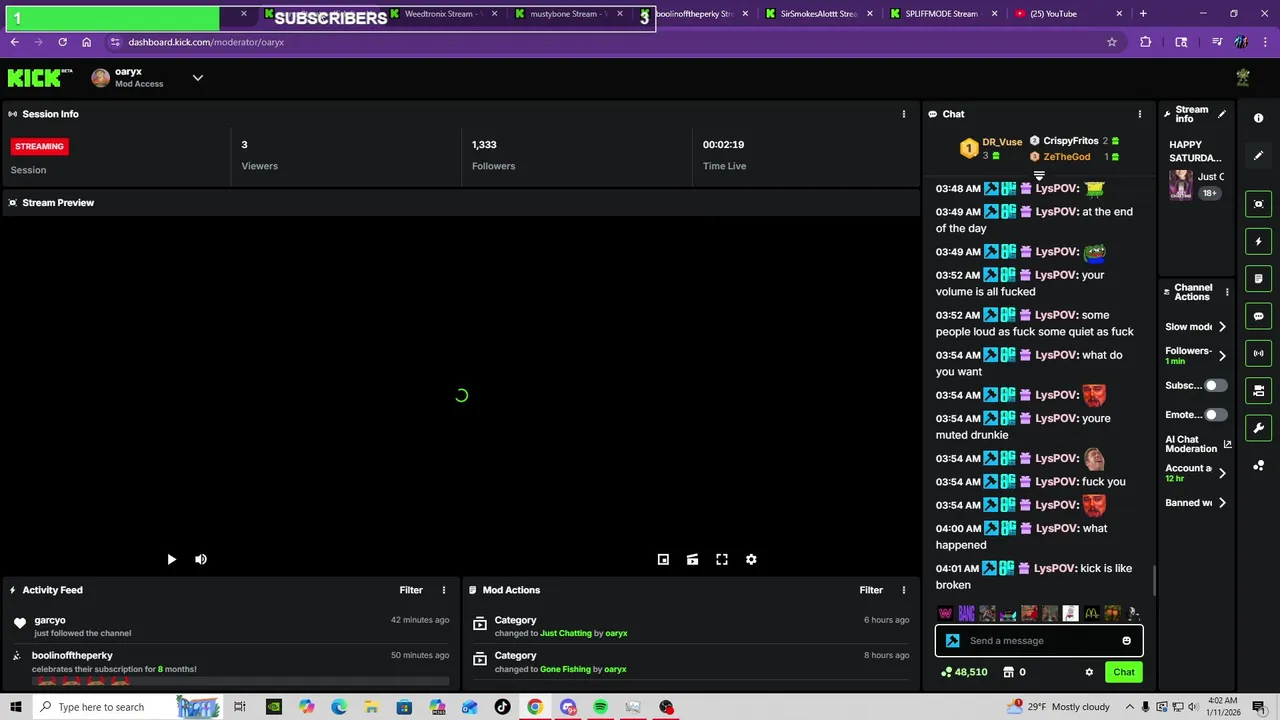Collapse the chat leaderboard handle
Screen dimensions: 1280x720
pyautogui.click(x=1039, y=176)
